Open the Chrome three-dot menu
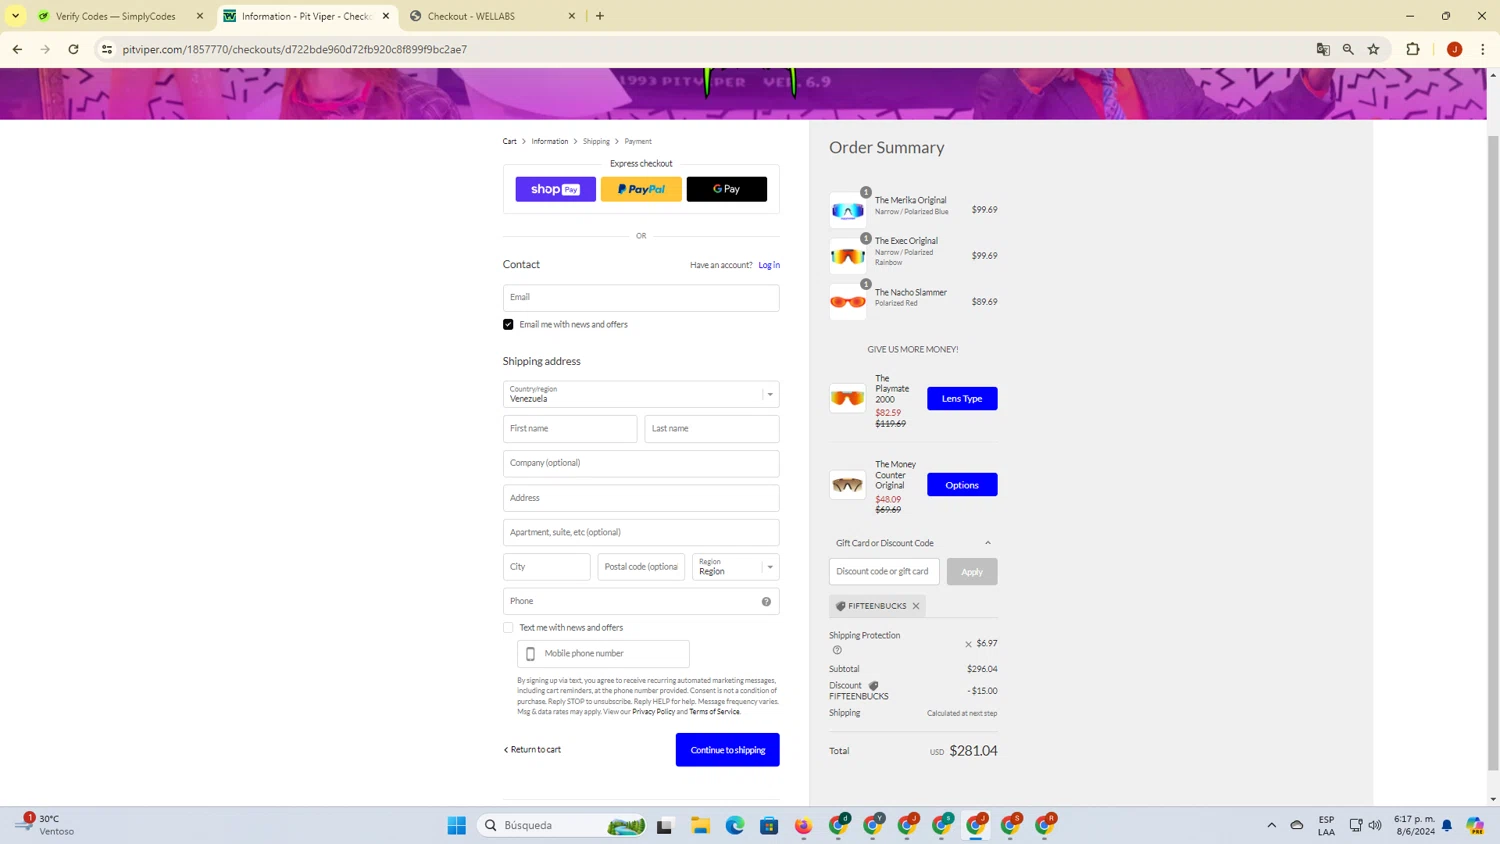 1483,49
